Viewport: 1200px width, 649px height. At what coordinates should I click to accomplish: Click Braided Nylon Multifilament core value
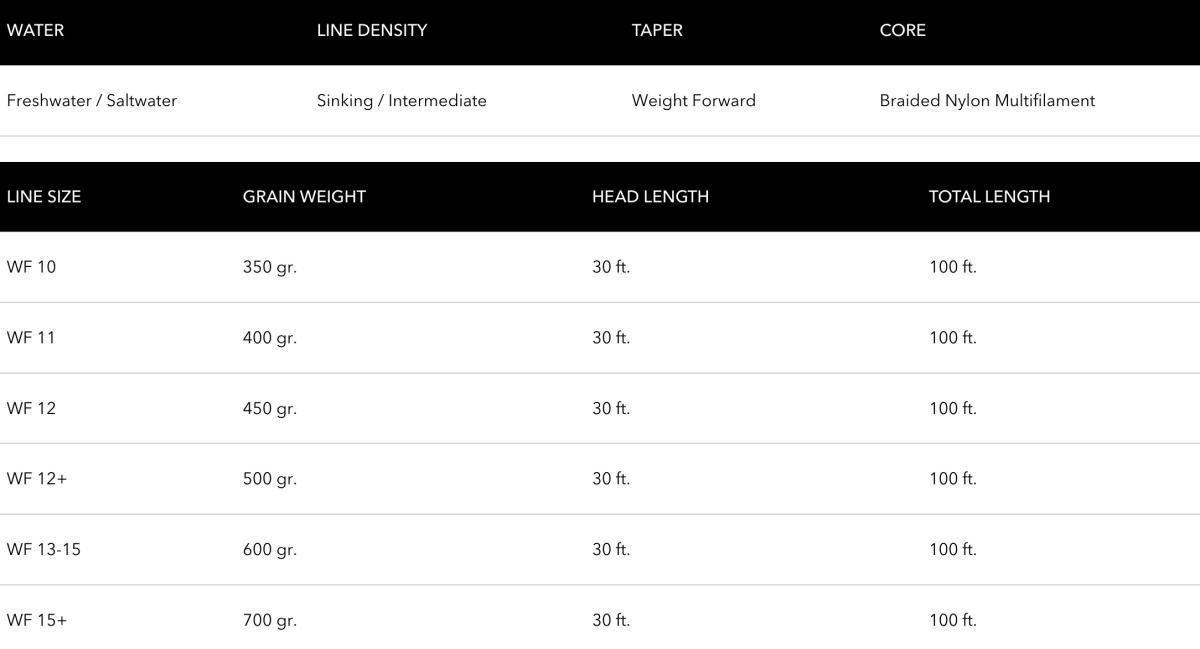(x=987, y=101)
